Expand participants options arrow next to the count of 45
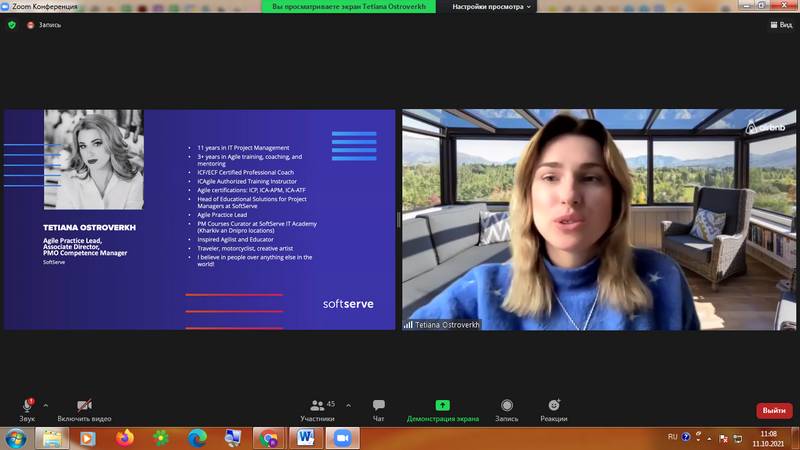The width and height of the screenshot is (800, 450). [x=348, y=406]
